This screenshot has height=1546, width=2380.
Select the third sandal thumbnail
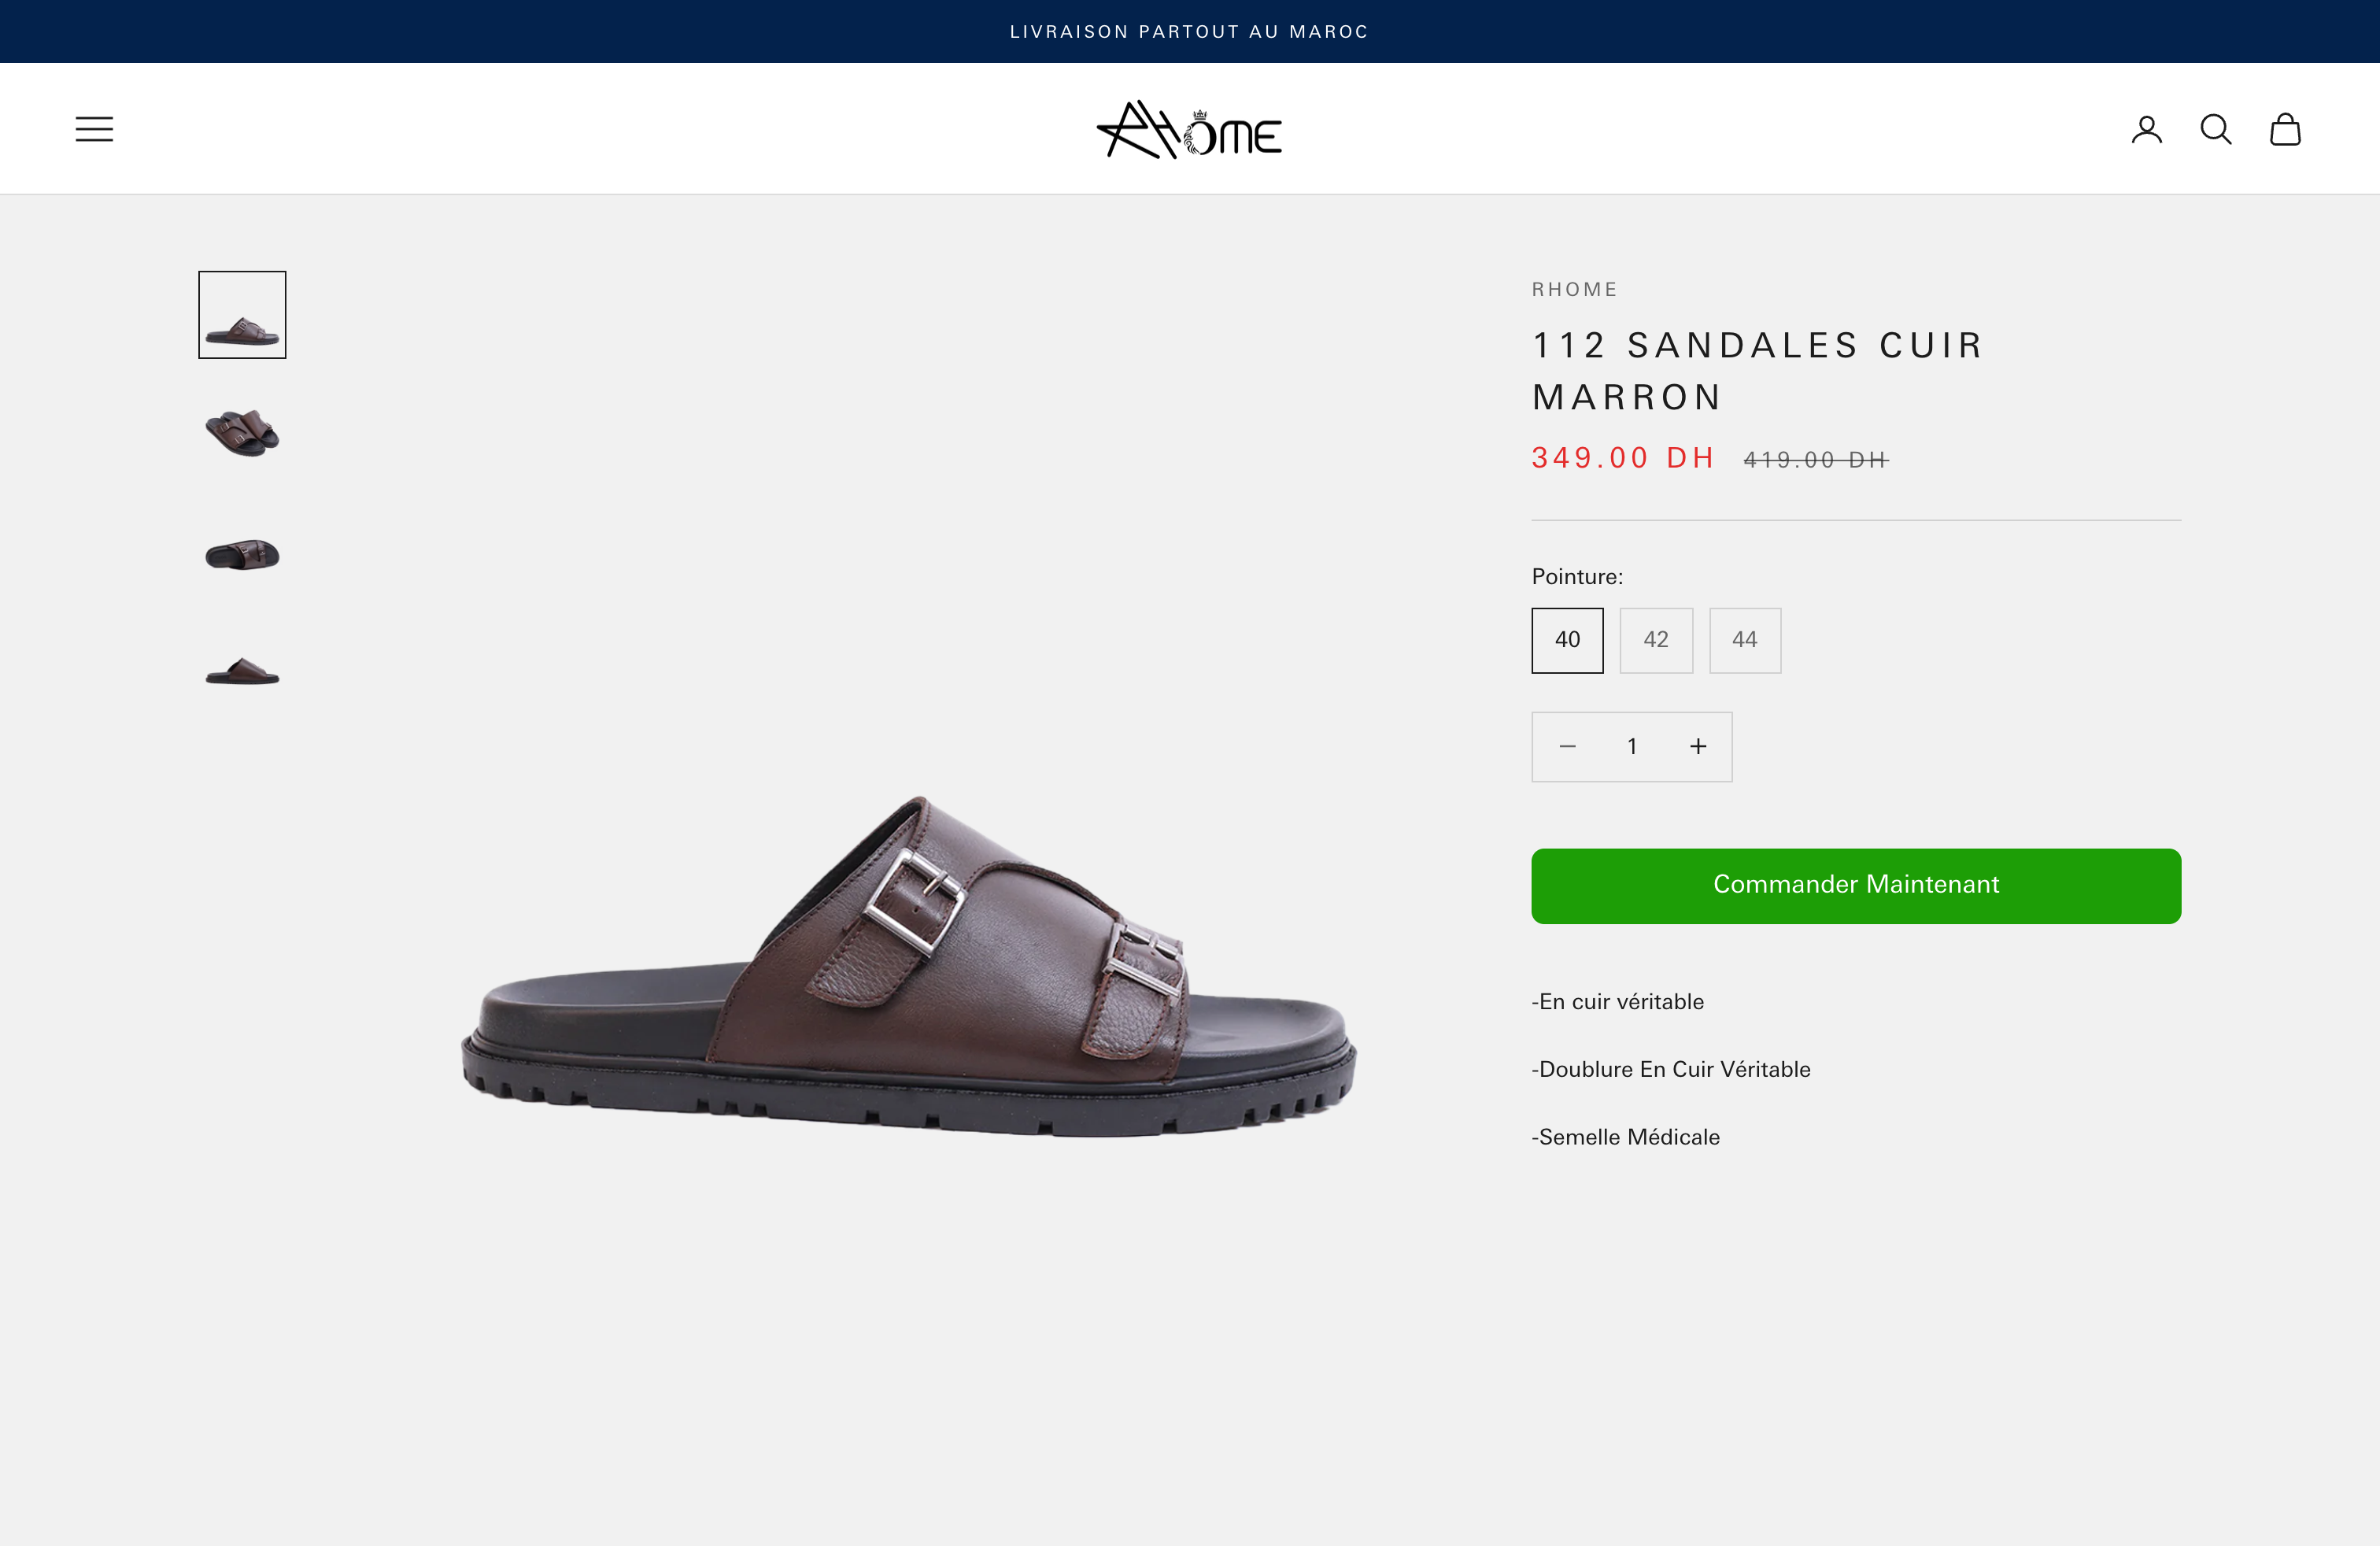click(241, 554)
